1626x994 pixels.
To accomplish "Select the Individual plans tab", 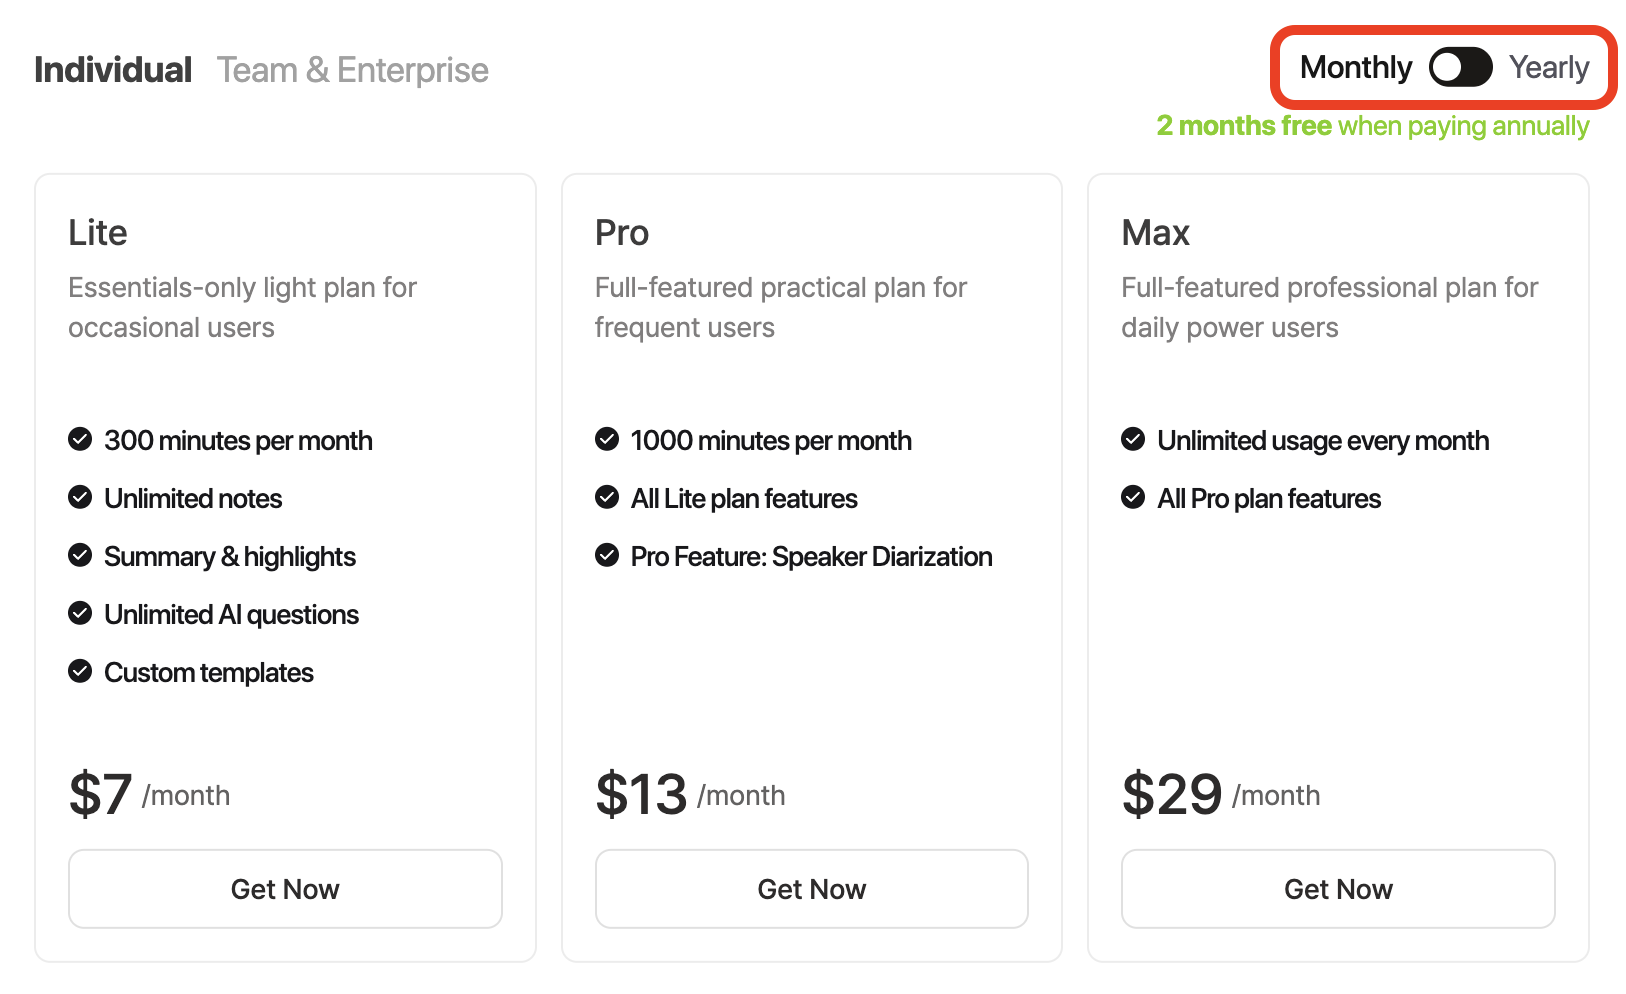I will 113,70.
